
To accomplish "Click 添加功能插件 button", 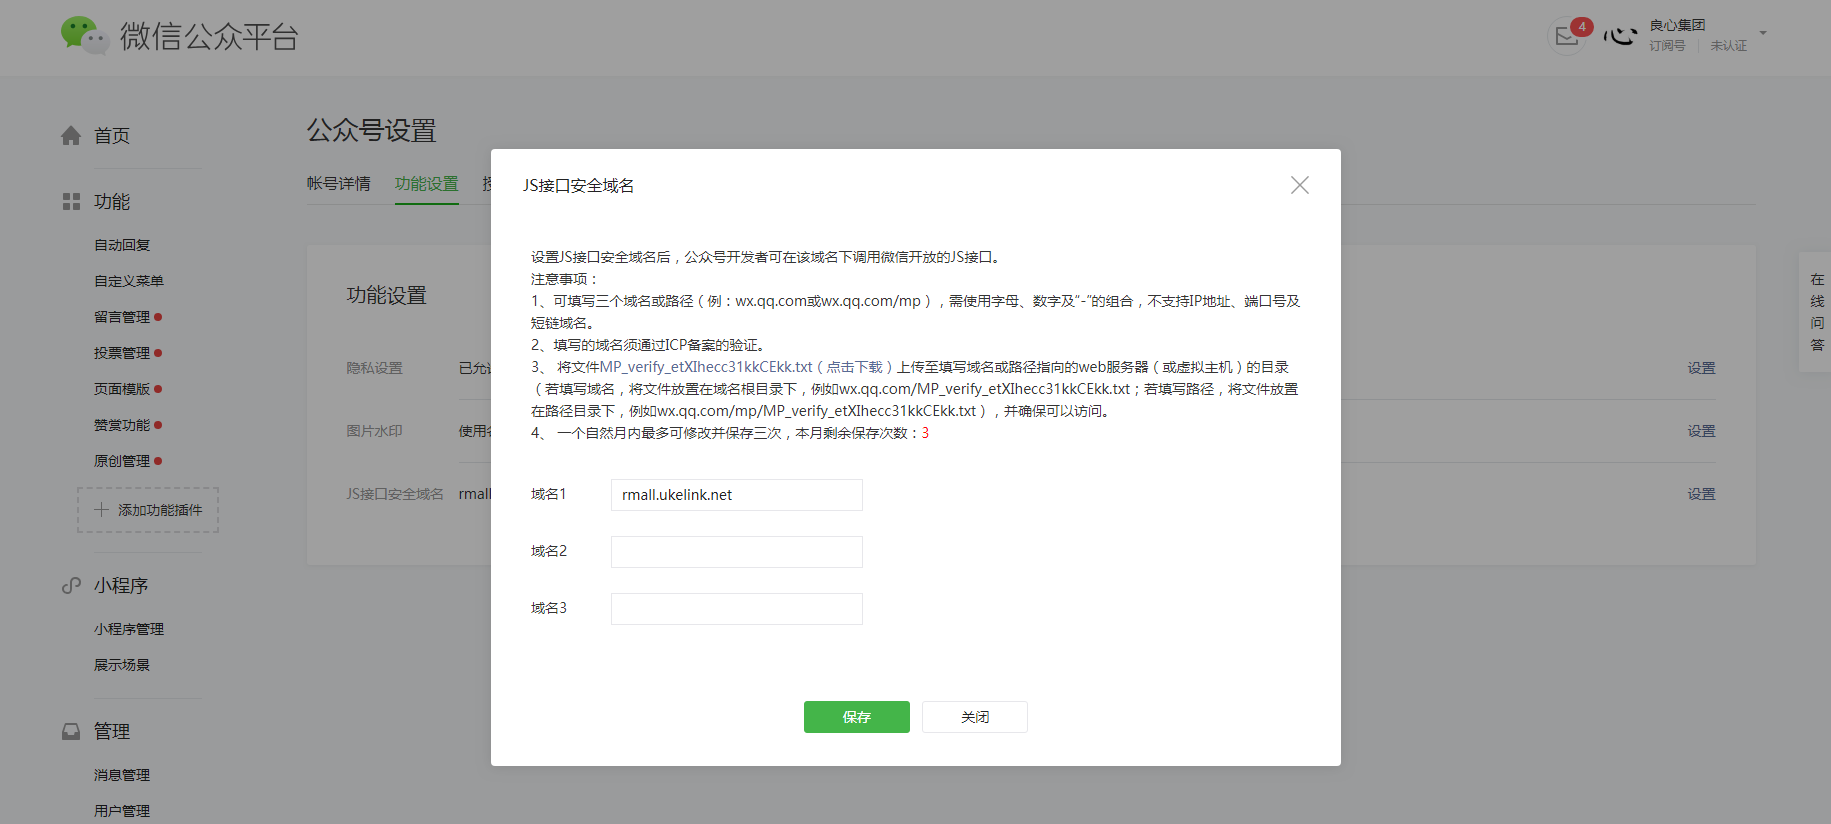I will tap(148, 510).
